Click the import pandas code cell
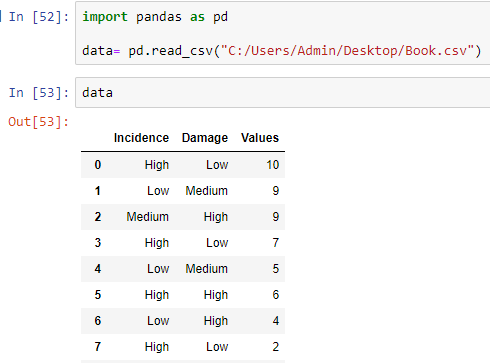The height and width of the screenshot is (363, 490). pos(283,33)
